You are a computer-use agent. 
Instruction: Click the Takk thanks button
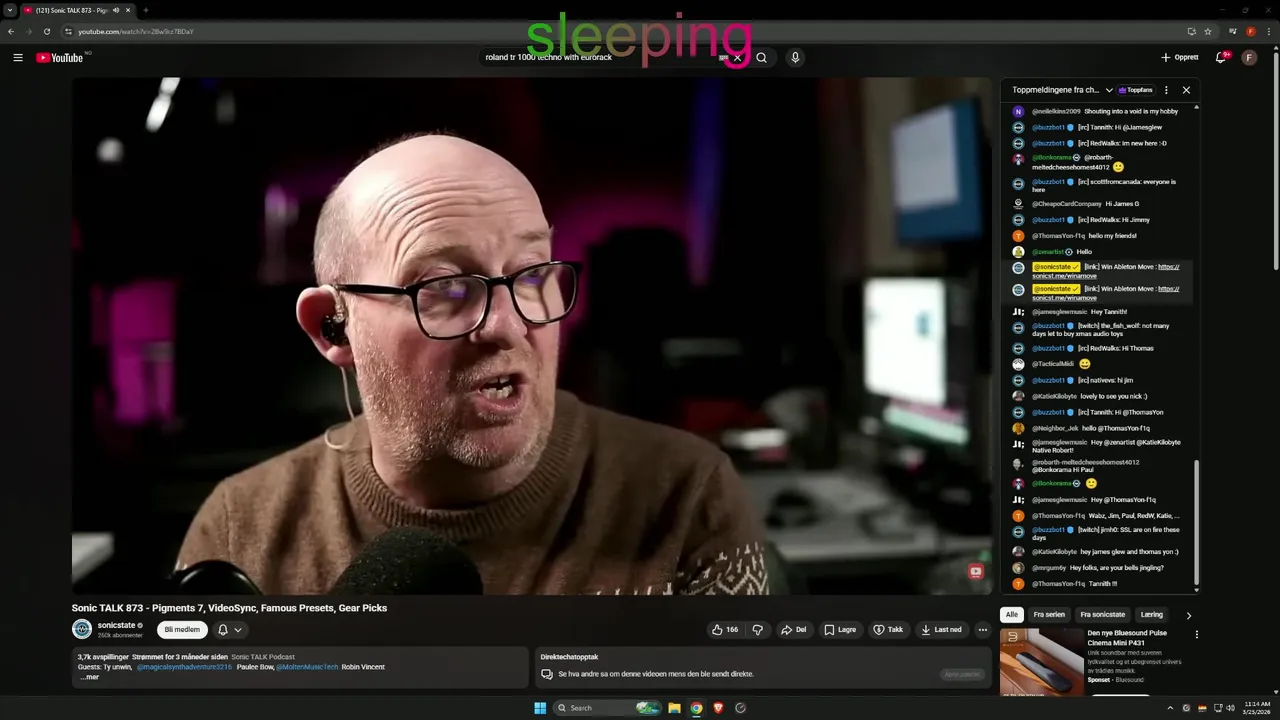point(888,630)
